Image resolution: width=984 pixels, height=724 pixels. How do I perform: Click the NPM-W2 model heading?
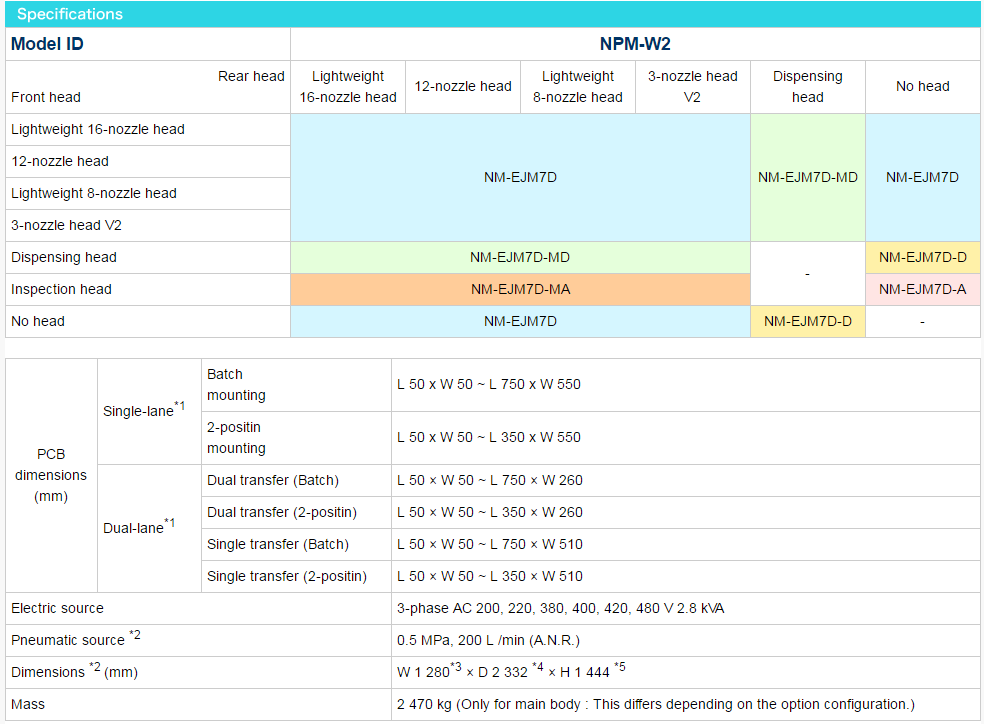click(635, 44)
